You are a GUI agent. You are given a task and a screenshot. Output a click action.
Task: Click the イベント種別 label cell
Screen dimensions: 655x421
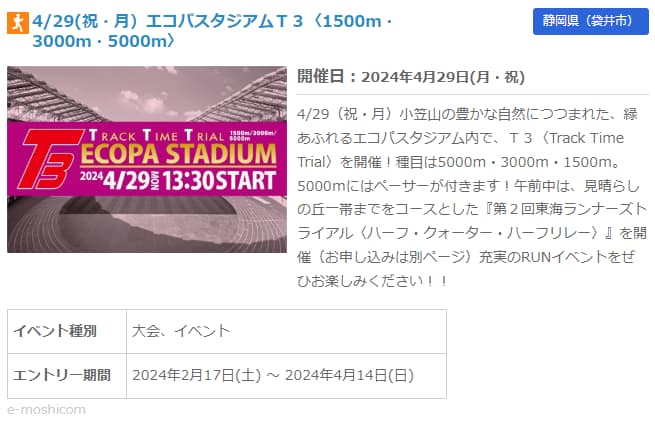[57, 330]
